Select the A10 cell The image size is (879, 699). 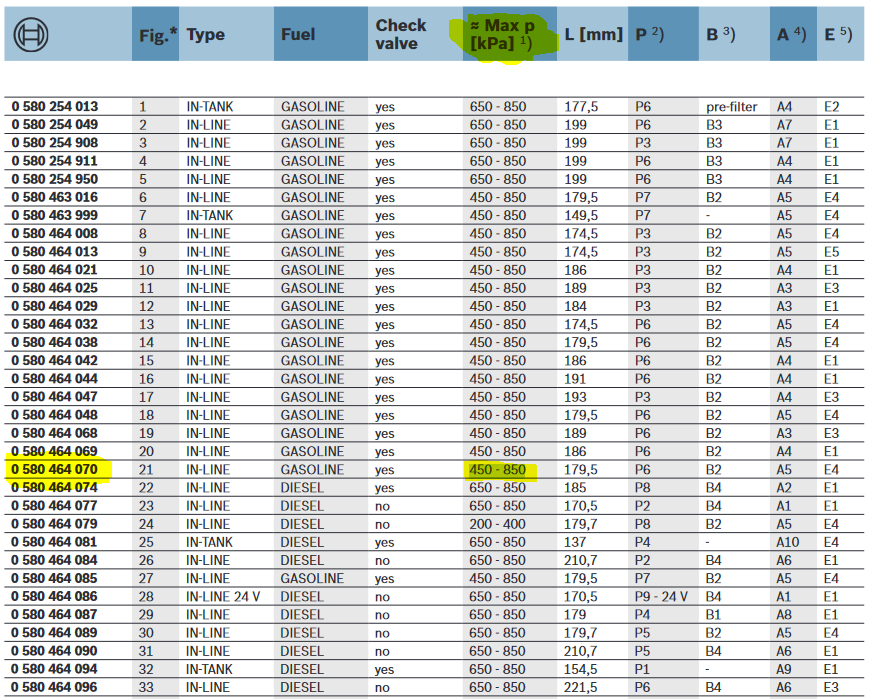(789, 543)
